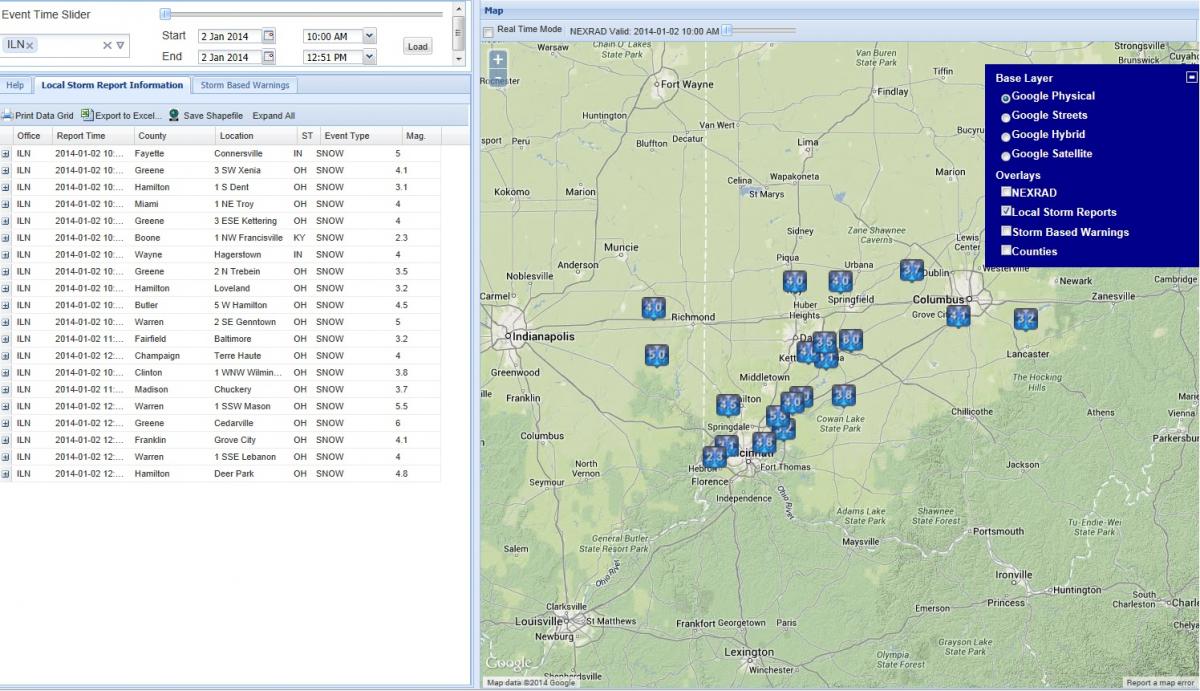1200x691 pixels.
Task: Click the Save Shapefile globe icon
Action: 174,116
